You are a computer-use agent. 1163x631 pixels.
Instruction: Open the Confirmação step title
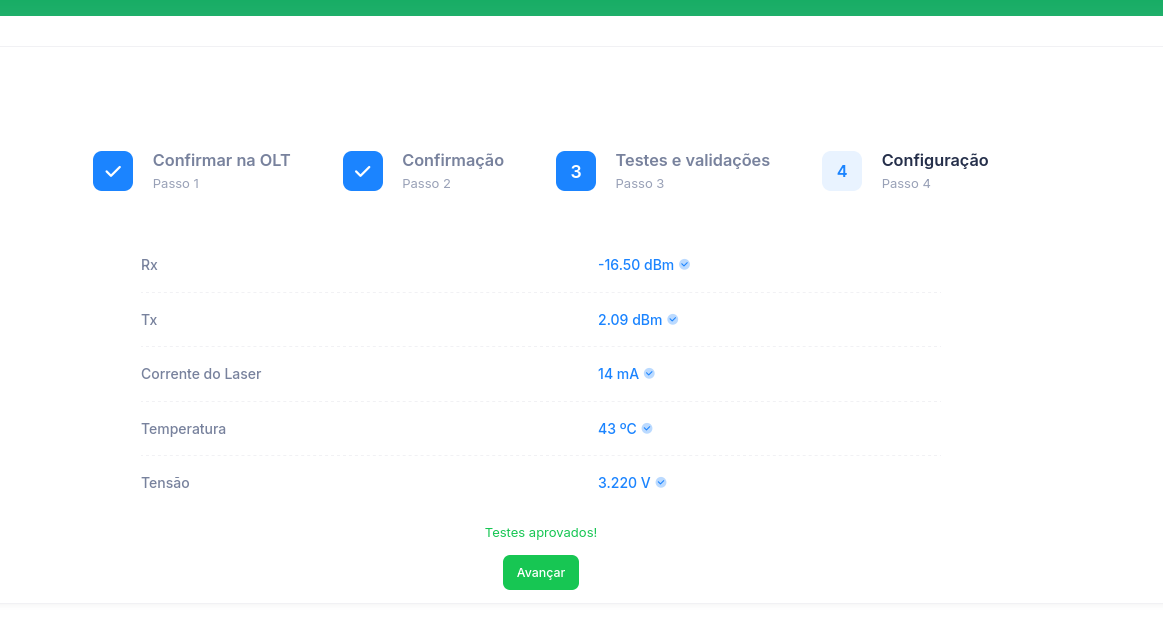pyautogui.click(x=453, y=160)
